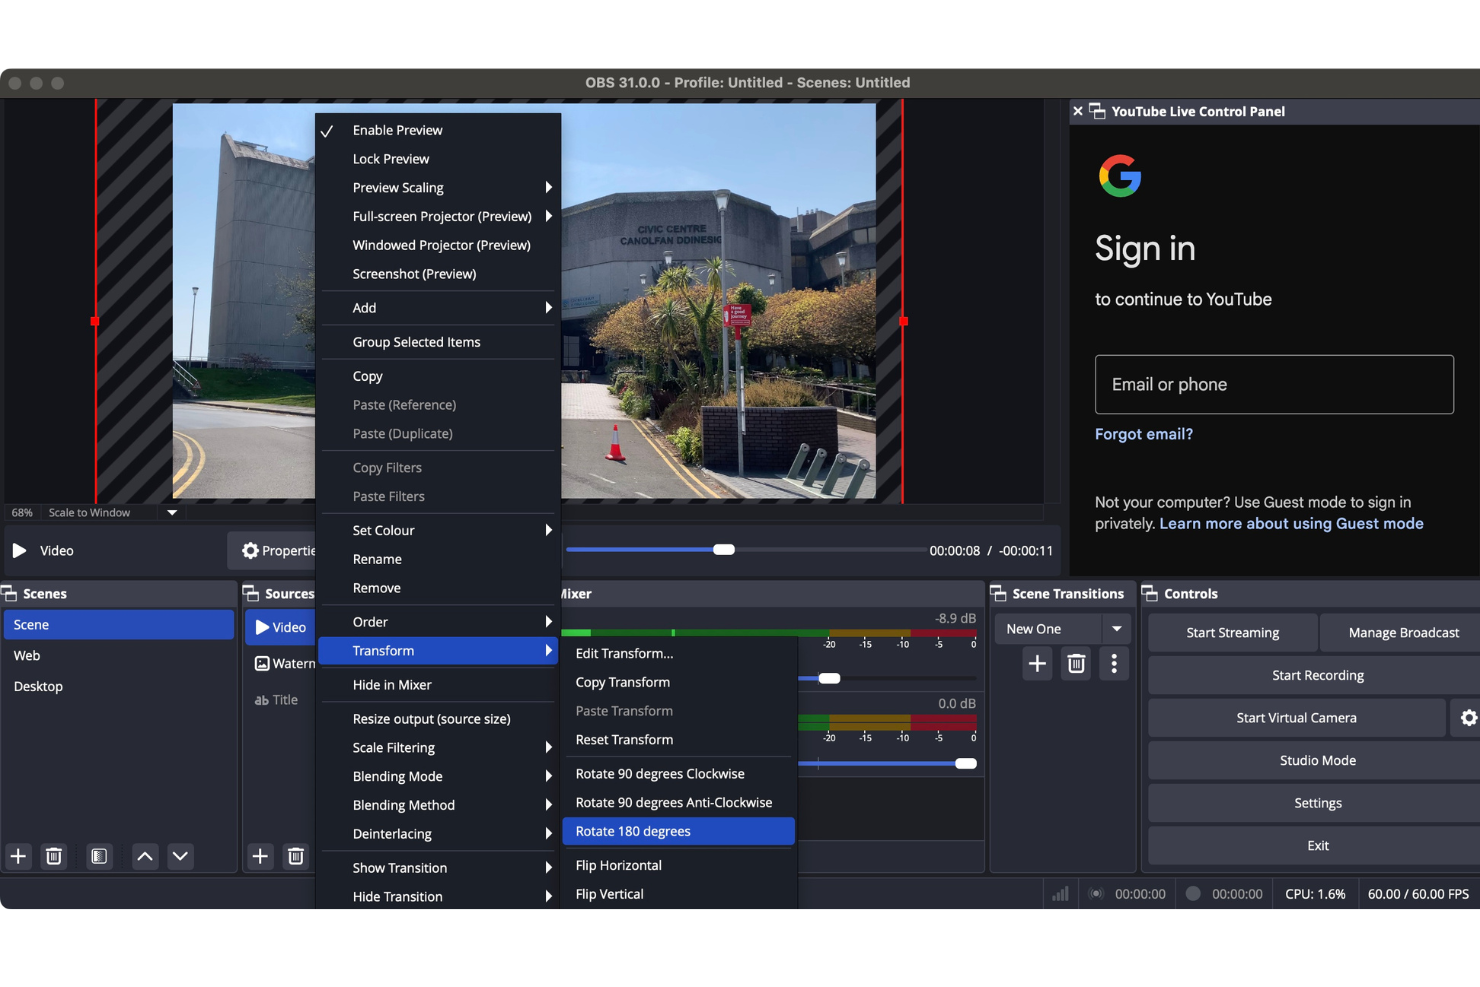Click the Controls dock pop-out icon
This screenshot has width=1480, height=987.
(1150, 594)
